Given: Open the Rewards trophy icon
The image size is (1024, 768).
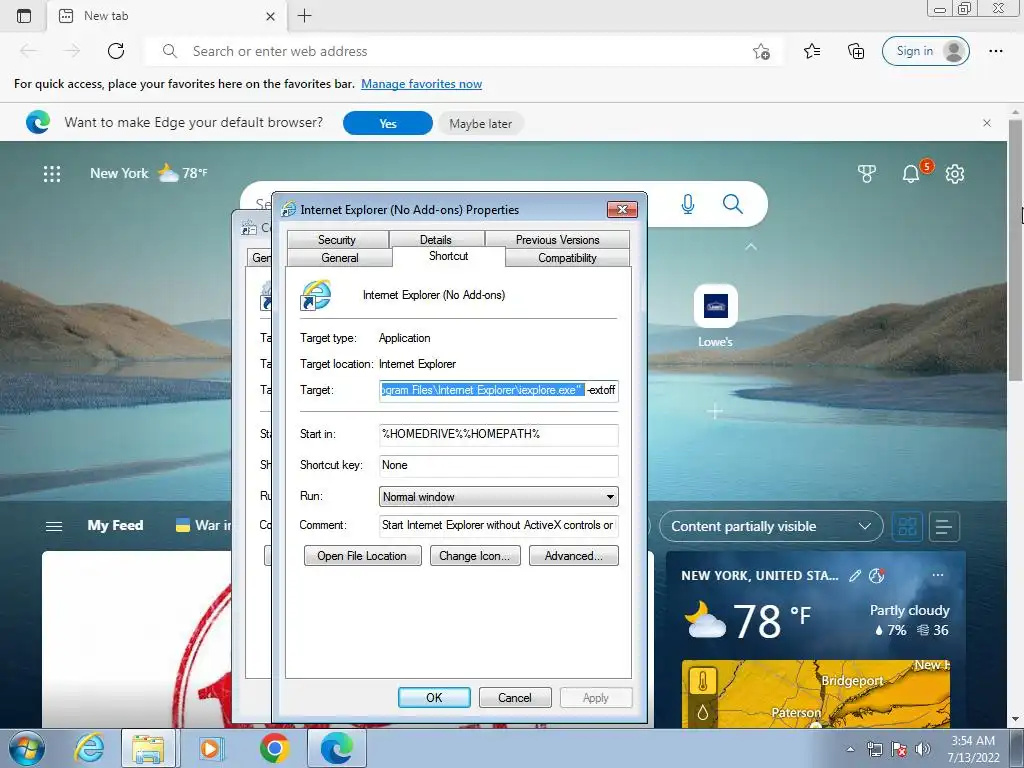Looking at the screenshot, I should pyautogui.click(x=867, y=174).
